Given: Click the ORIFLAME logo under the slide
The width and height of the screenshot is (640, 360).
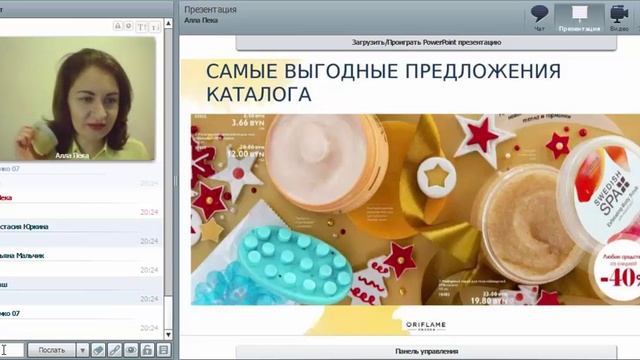Looking at the screenshot, I should coord(426,325).
